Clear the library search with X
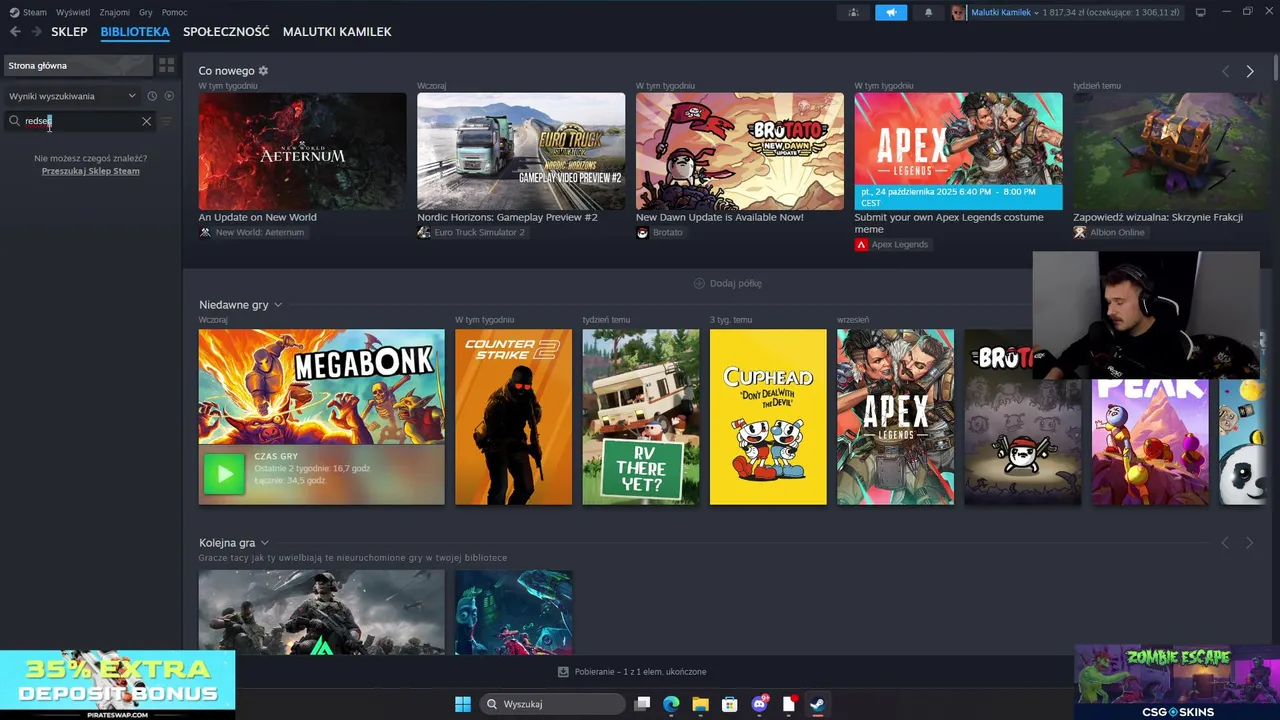Viewport: 1280px width, 720px height. (x=146, y=121)
